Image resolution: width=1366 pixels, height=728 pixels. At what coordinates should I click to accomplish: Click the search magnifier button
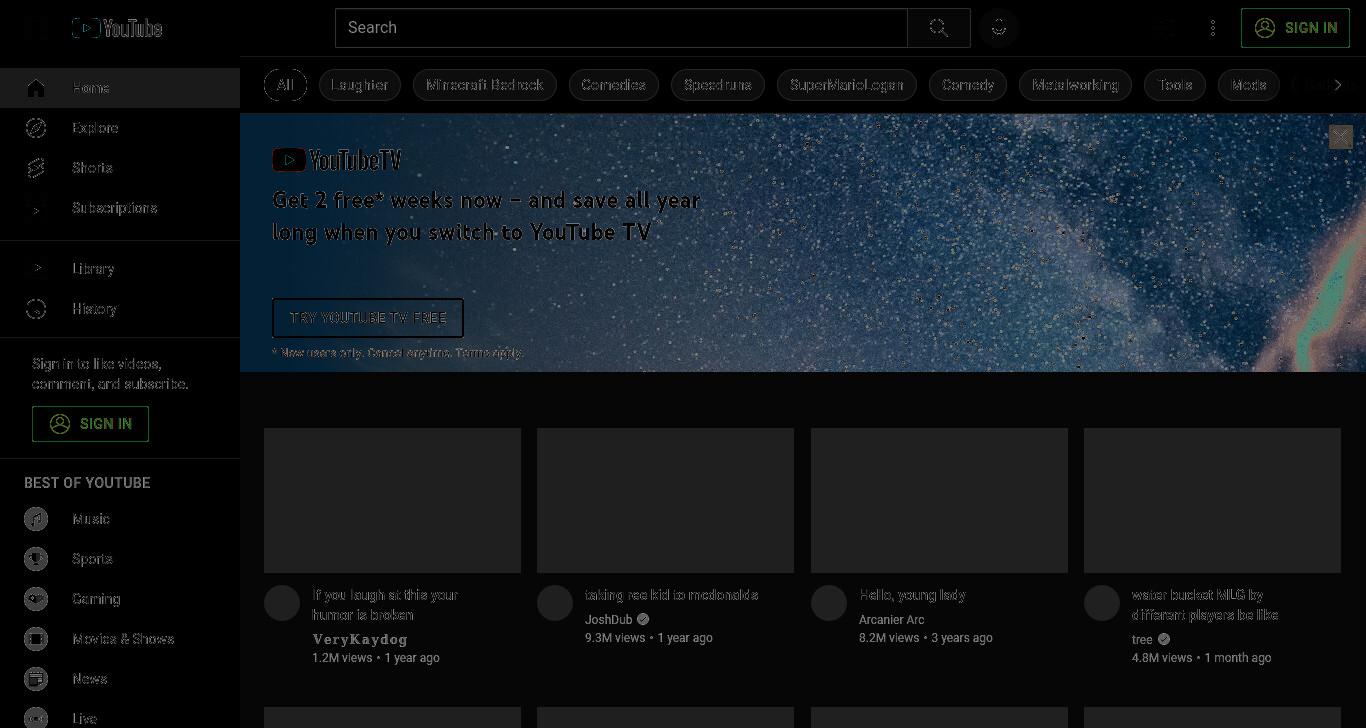tap(938, 28)
